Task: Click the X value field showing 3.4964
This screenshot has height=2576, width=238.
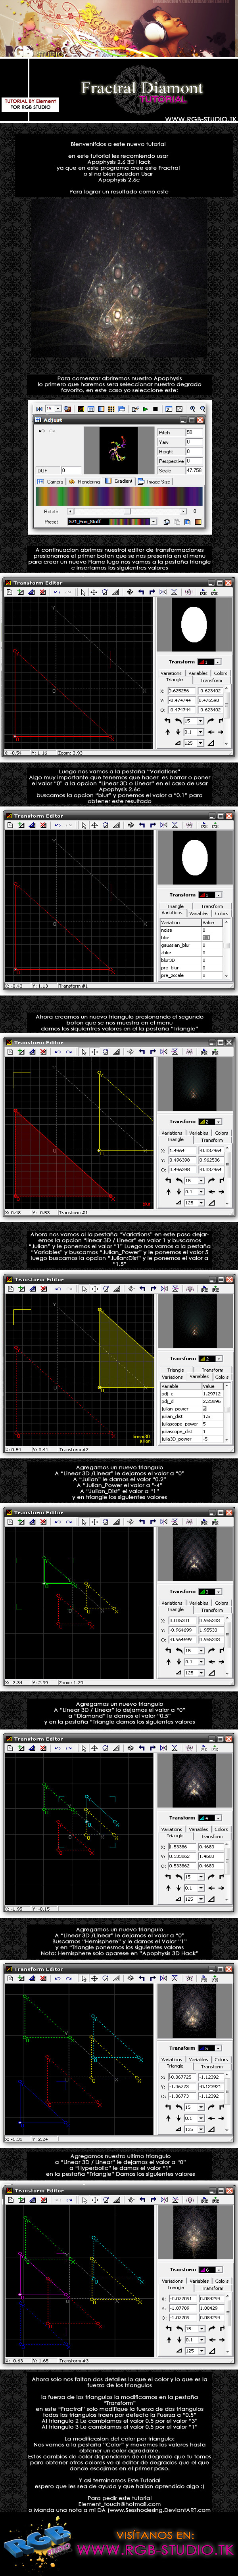Action: click(182, 1151)
